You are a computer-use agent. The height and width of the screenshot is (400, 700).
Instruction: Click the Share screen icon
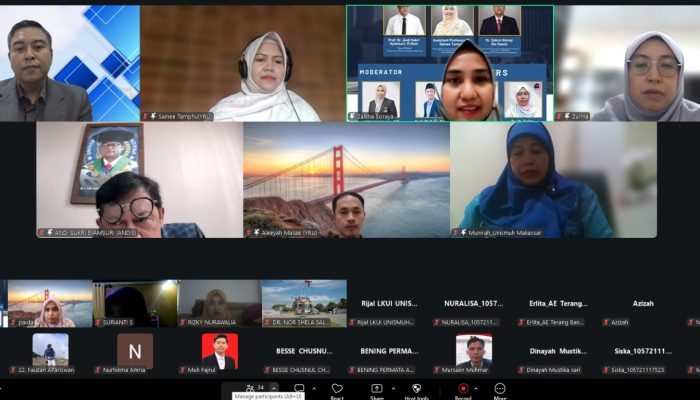click(377, 388)
